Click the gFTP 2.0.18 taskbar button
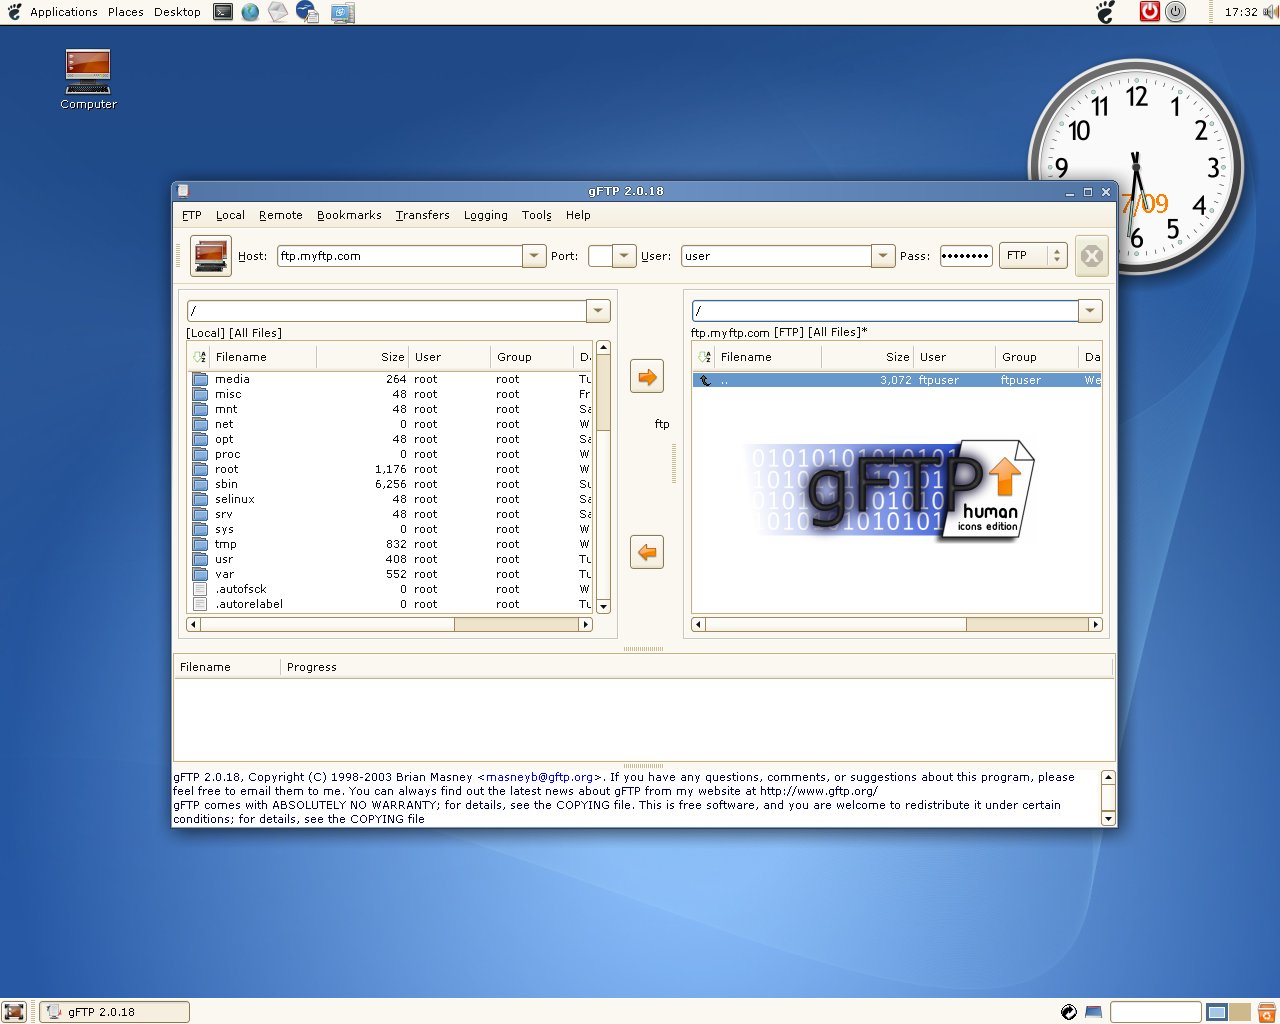 (114, 1012)
